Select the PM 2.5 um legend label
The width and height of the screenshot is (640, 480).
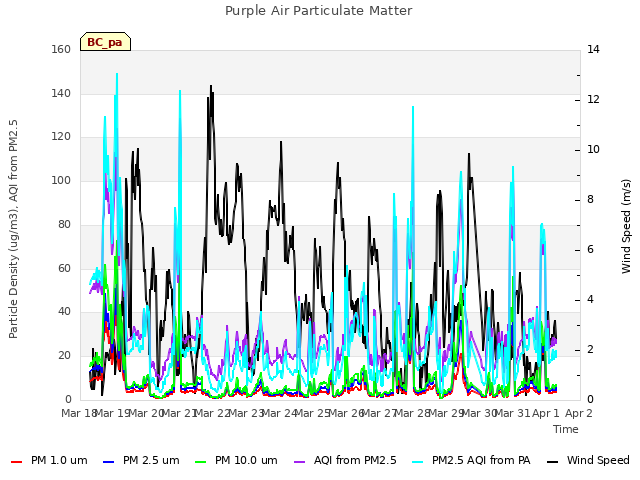coord(151,460)
